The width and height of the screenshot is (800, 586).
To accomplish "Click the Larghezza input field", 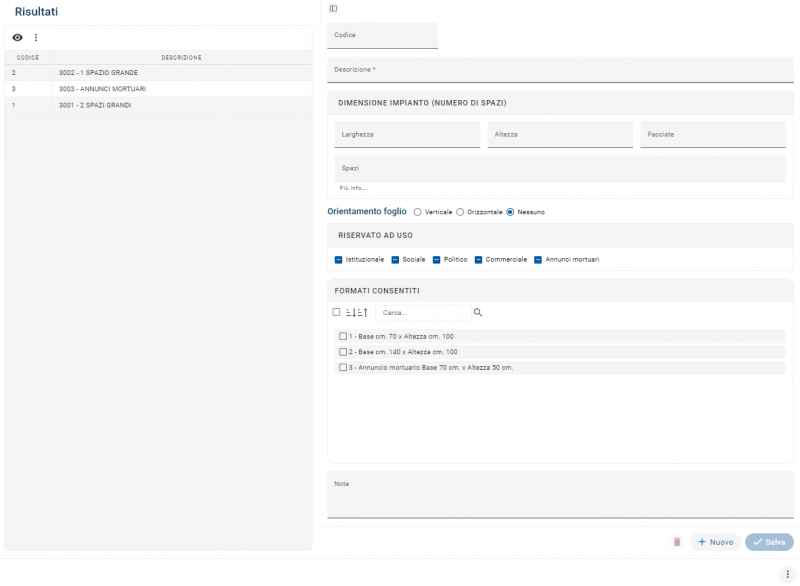I will [407, 134].
